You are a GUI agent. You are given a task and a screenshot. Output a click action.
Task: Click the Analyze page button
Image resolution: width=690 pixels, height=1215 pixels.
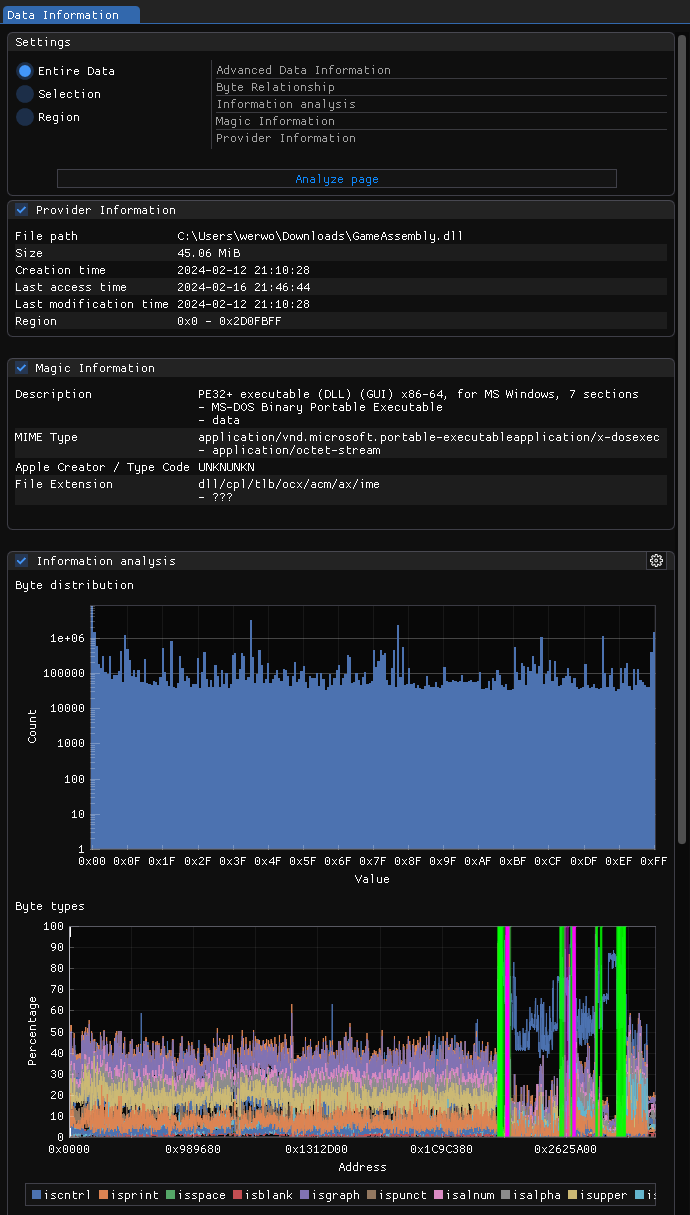coord(336,179)
